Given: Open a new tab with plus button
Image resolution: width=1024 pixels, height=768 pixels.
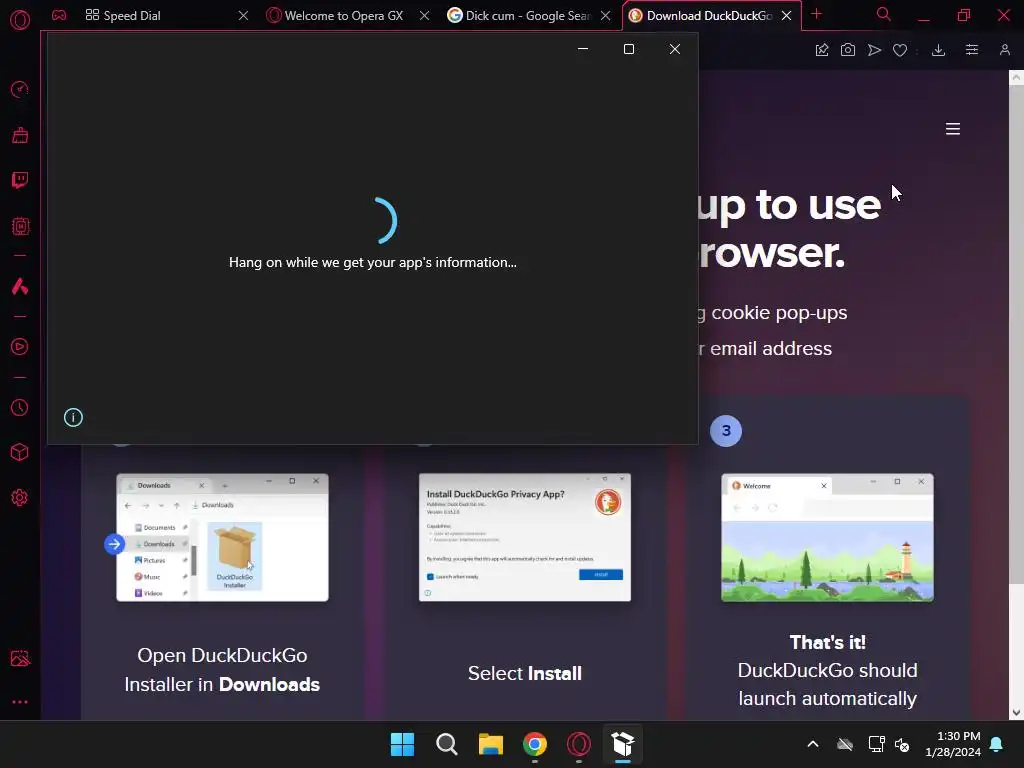Looking at the screenshot, I should 816,14.
